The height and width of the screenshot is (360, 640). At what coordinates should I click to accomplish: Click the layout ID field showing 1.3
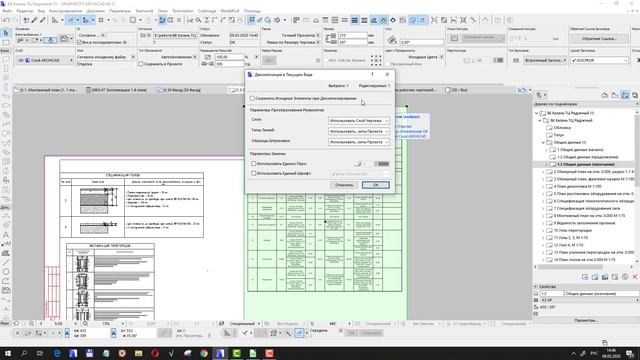(x=551, y=293)
